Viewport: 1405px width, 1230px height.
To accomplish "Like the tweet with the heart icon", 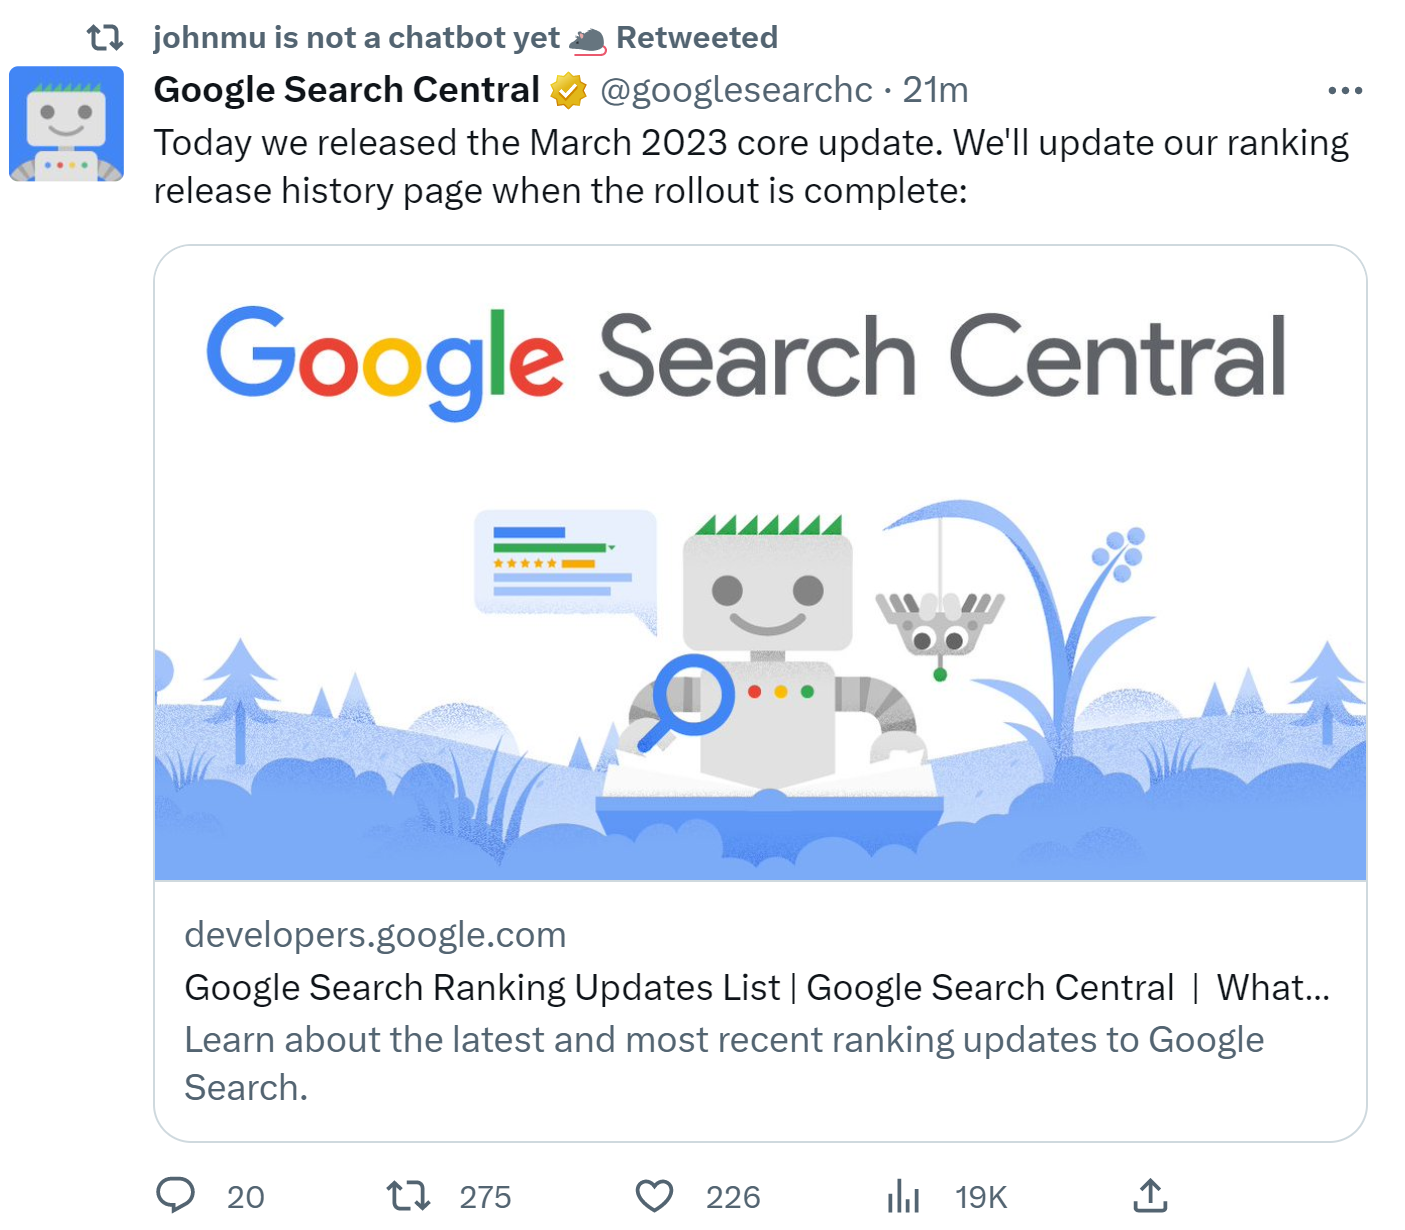I will tap(655, 1194).
